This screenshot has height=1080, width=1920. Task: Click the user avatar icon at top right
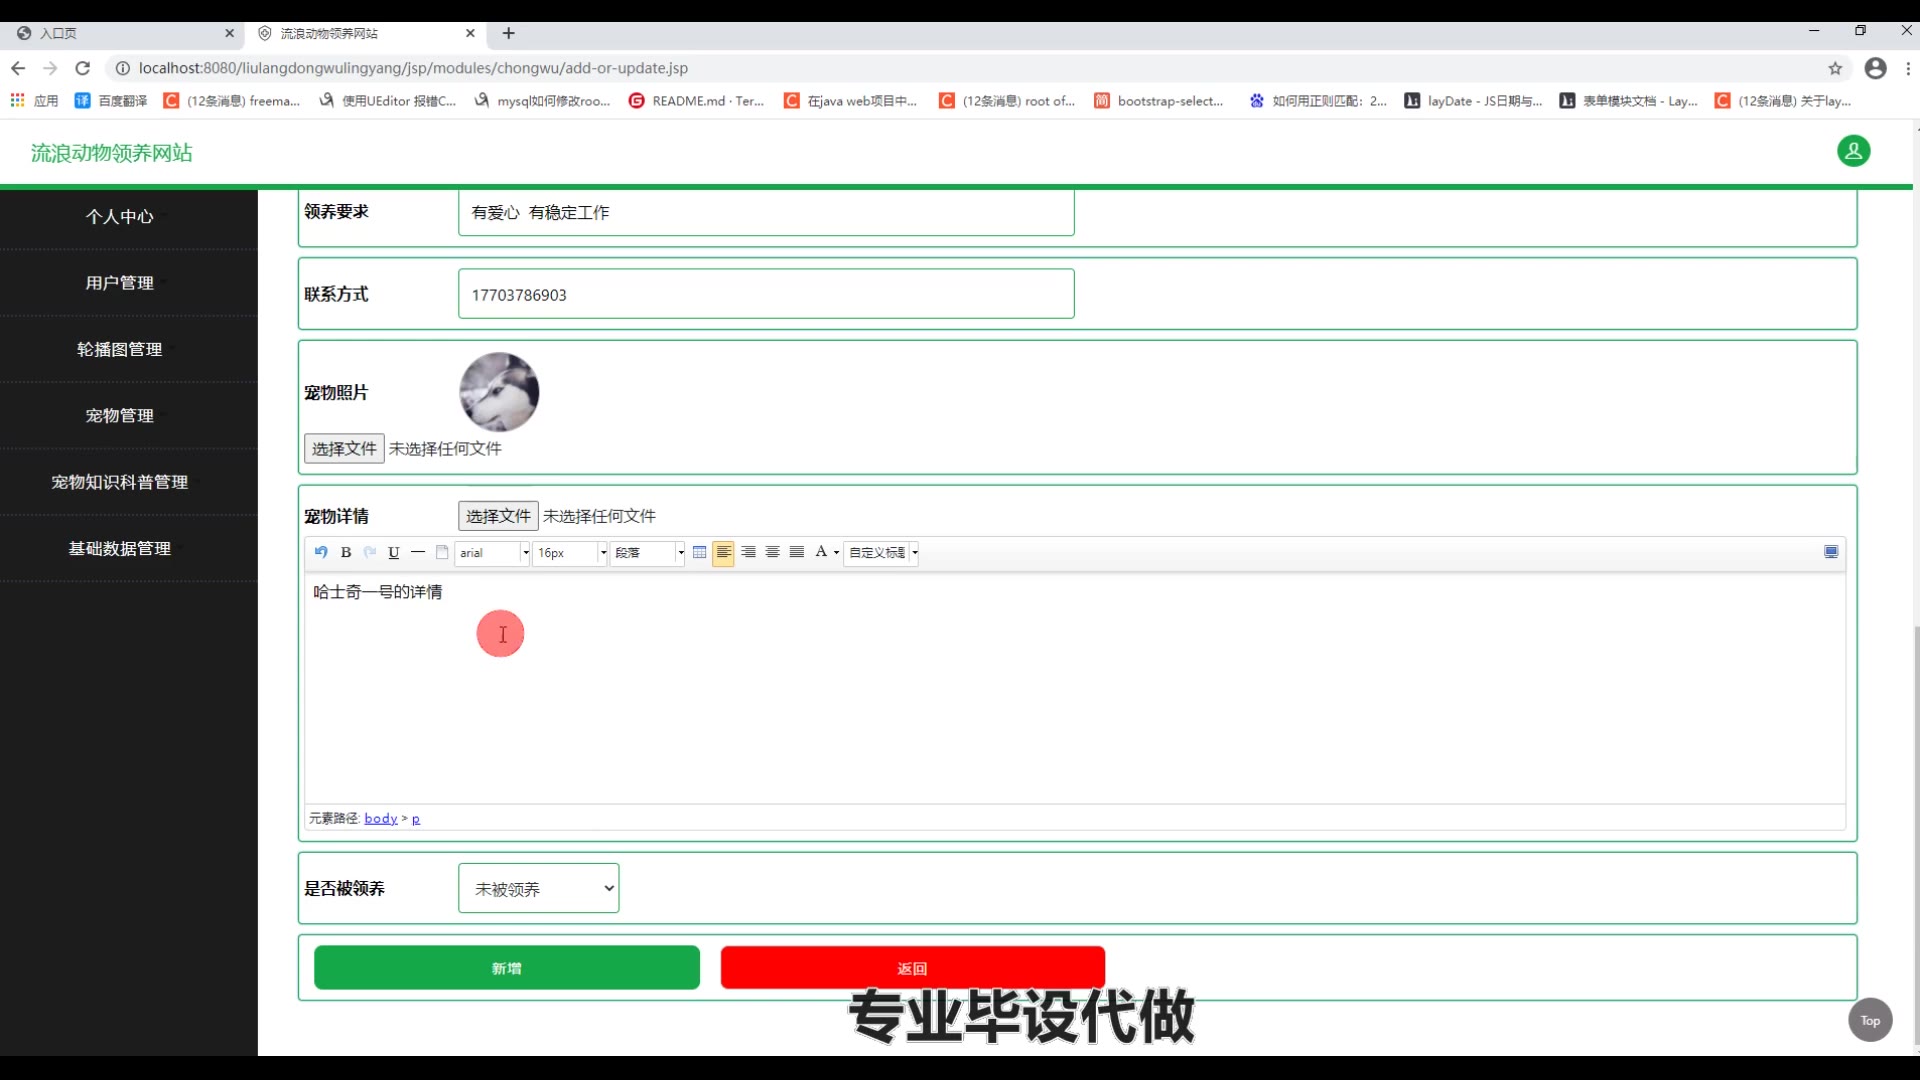(1853, 151)
